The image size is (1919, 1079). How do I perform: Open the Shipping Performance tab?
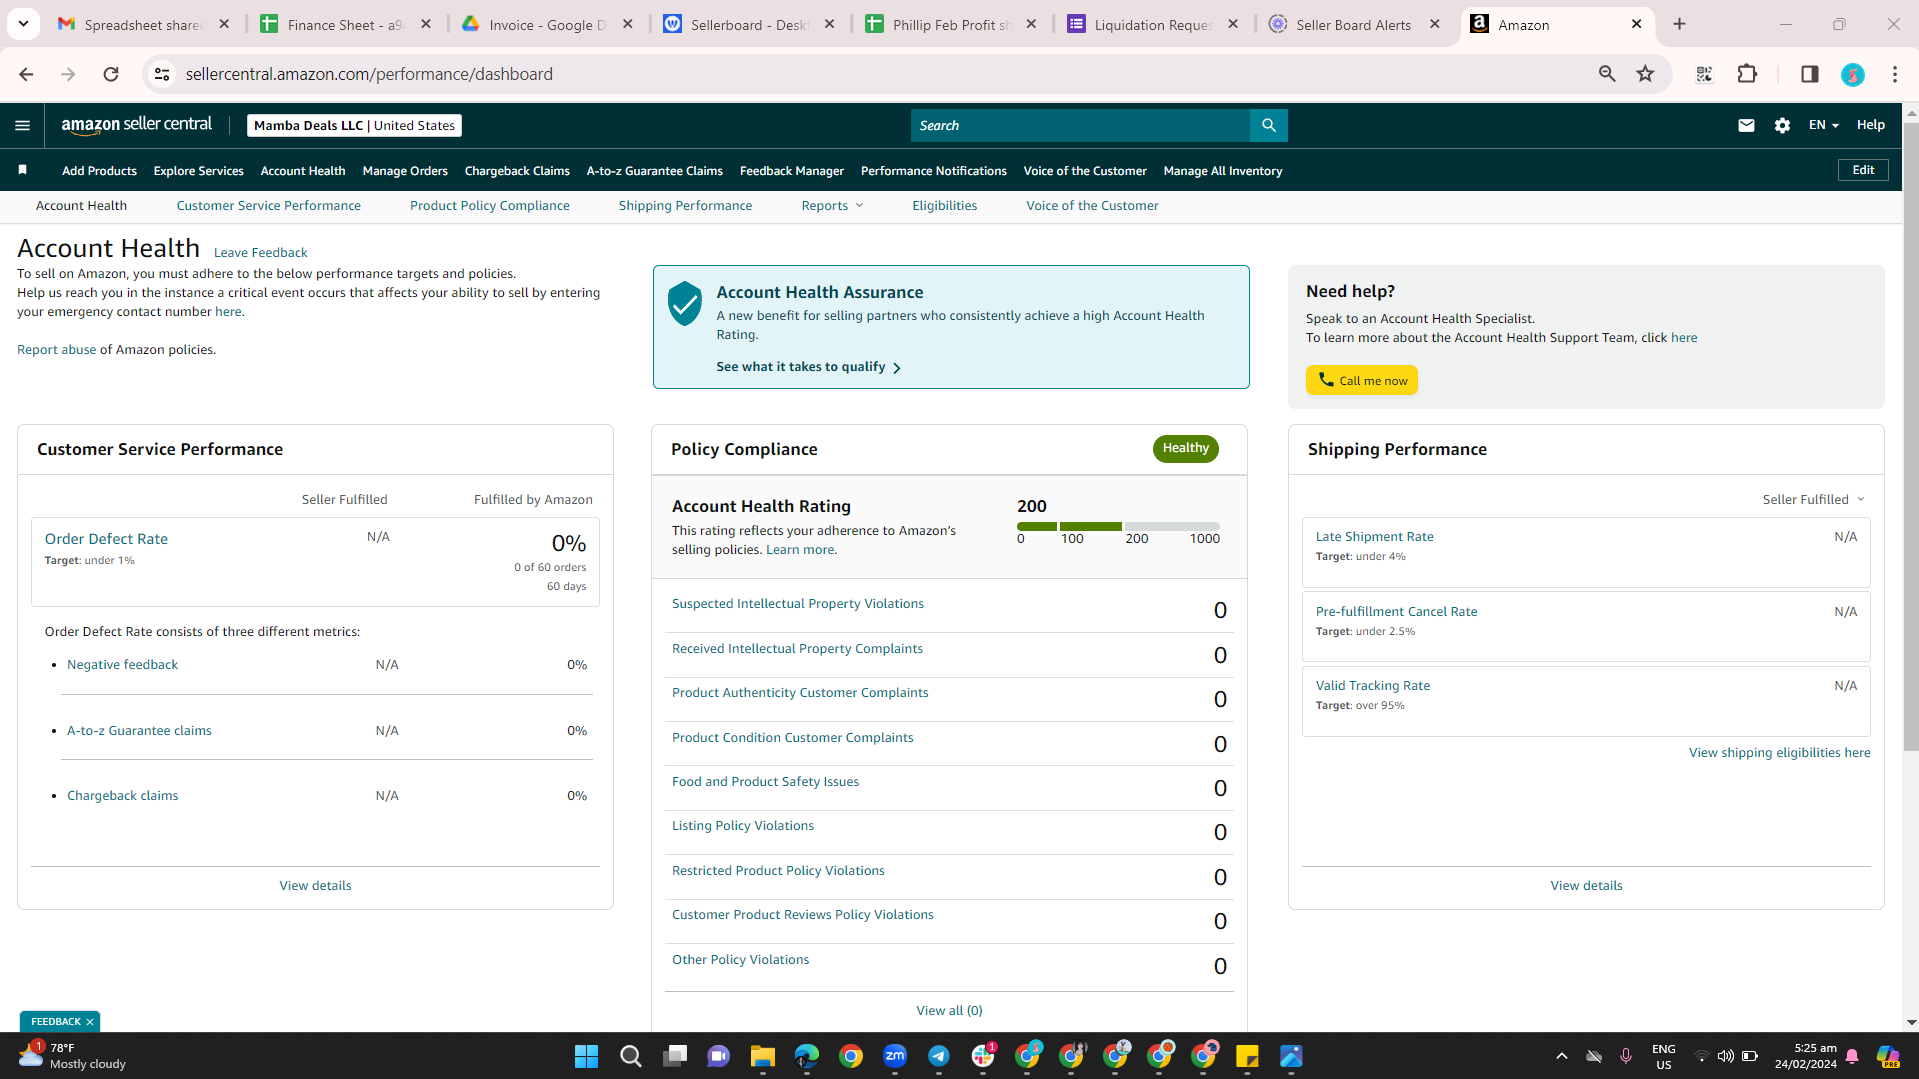685,206
